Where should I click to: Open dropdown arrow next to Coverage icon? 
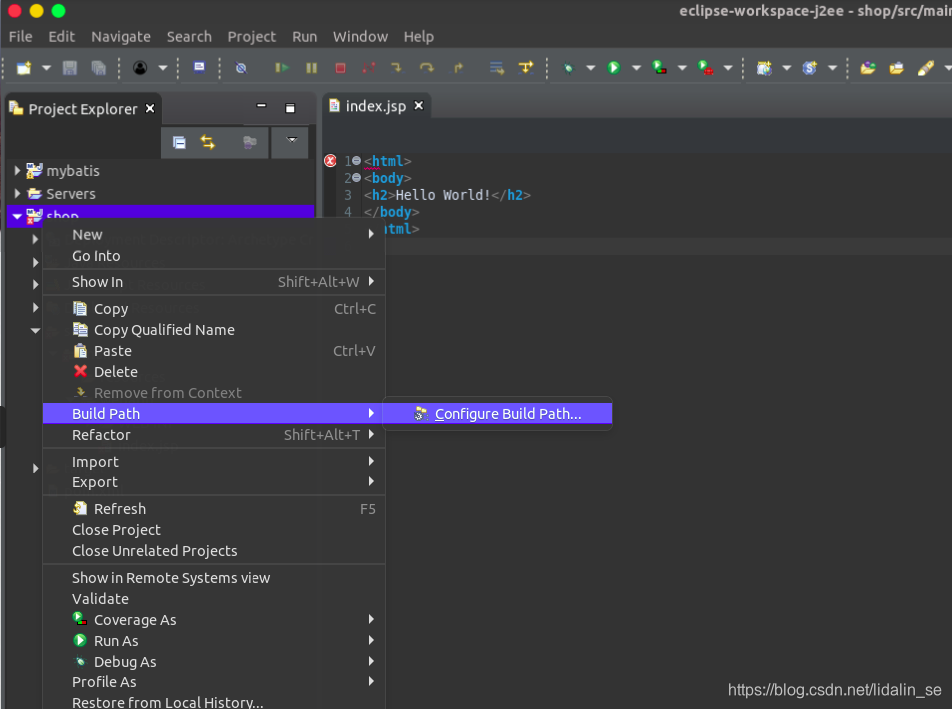pyautogui.click(x=682, y=67)
